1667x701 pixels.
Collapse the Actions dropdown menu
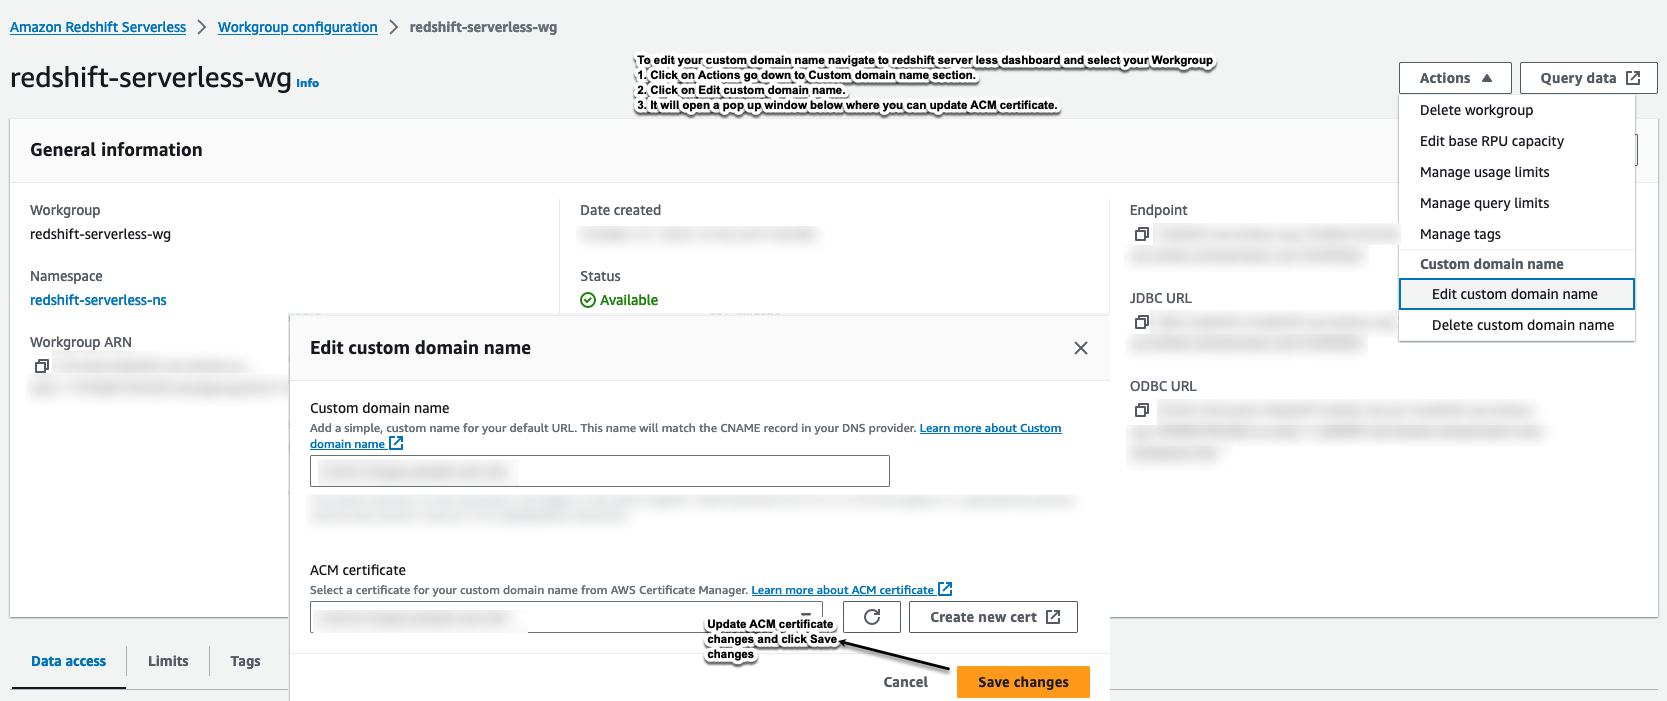pyautogui.click(x=1455, y=78)
